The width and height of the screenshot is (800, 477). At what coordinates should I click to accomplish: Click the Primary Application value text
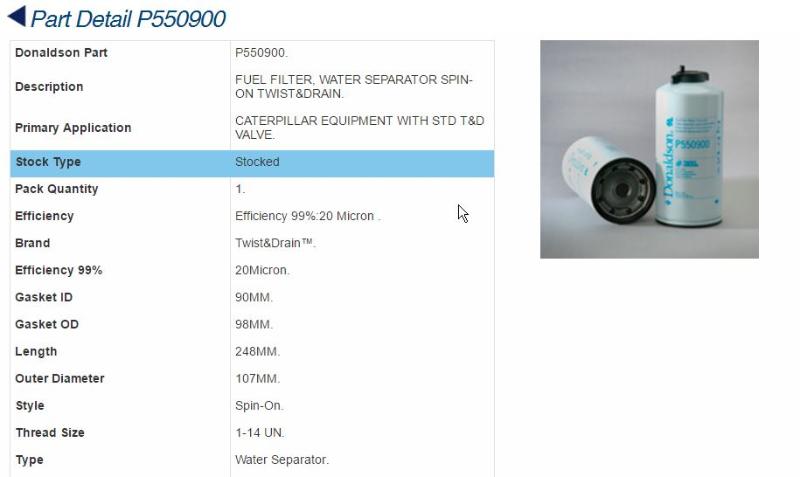coord(359,128)
